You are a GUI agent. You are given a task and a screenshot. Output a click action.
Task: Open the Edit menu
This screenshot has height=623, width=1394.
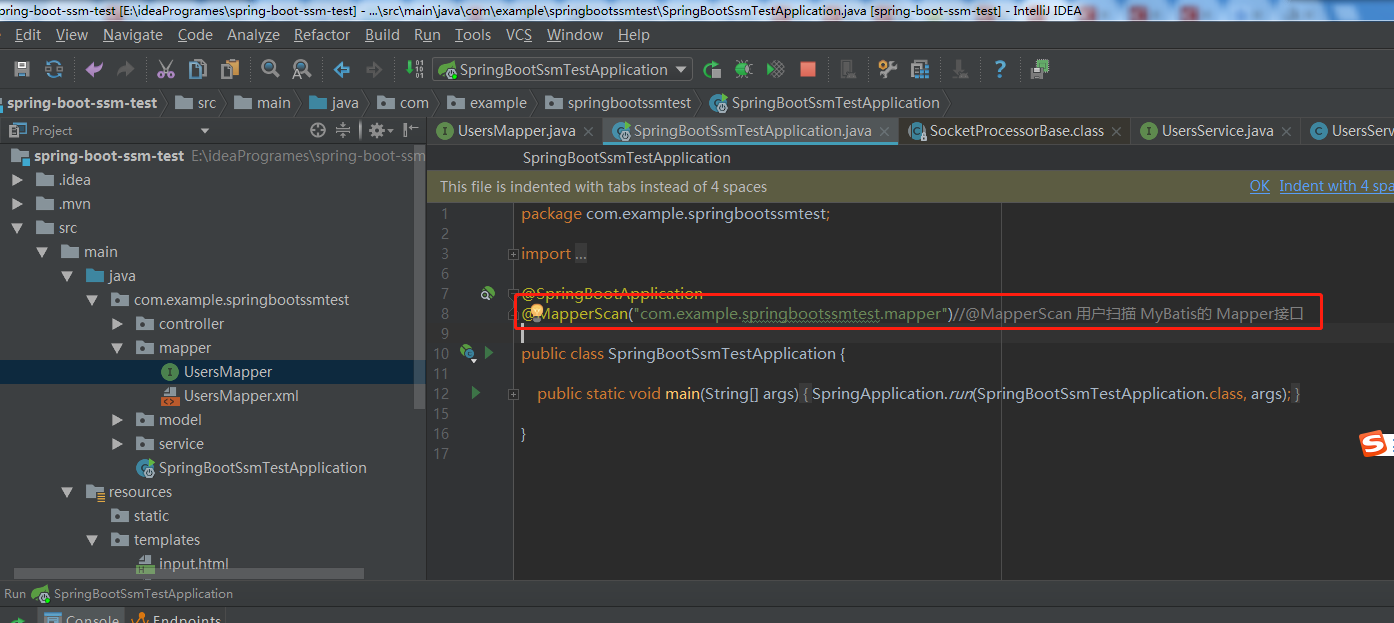(x=28, y=34)
